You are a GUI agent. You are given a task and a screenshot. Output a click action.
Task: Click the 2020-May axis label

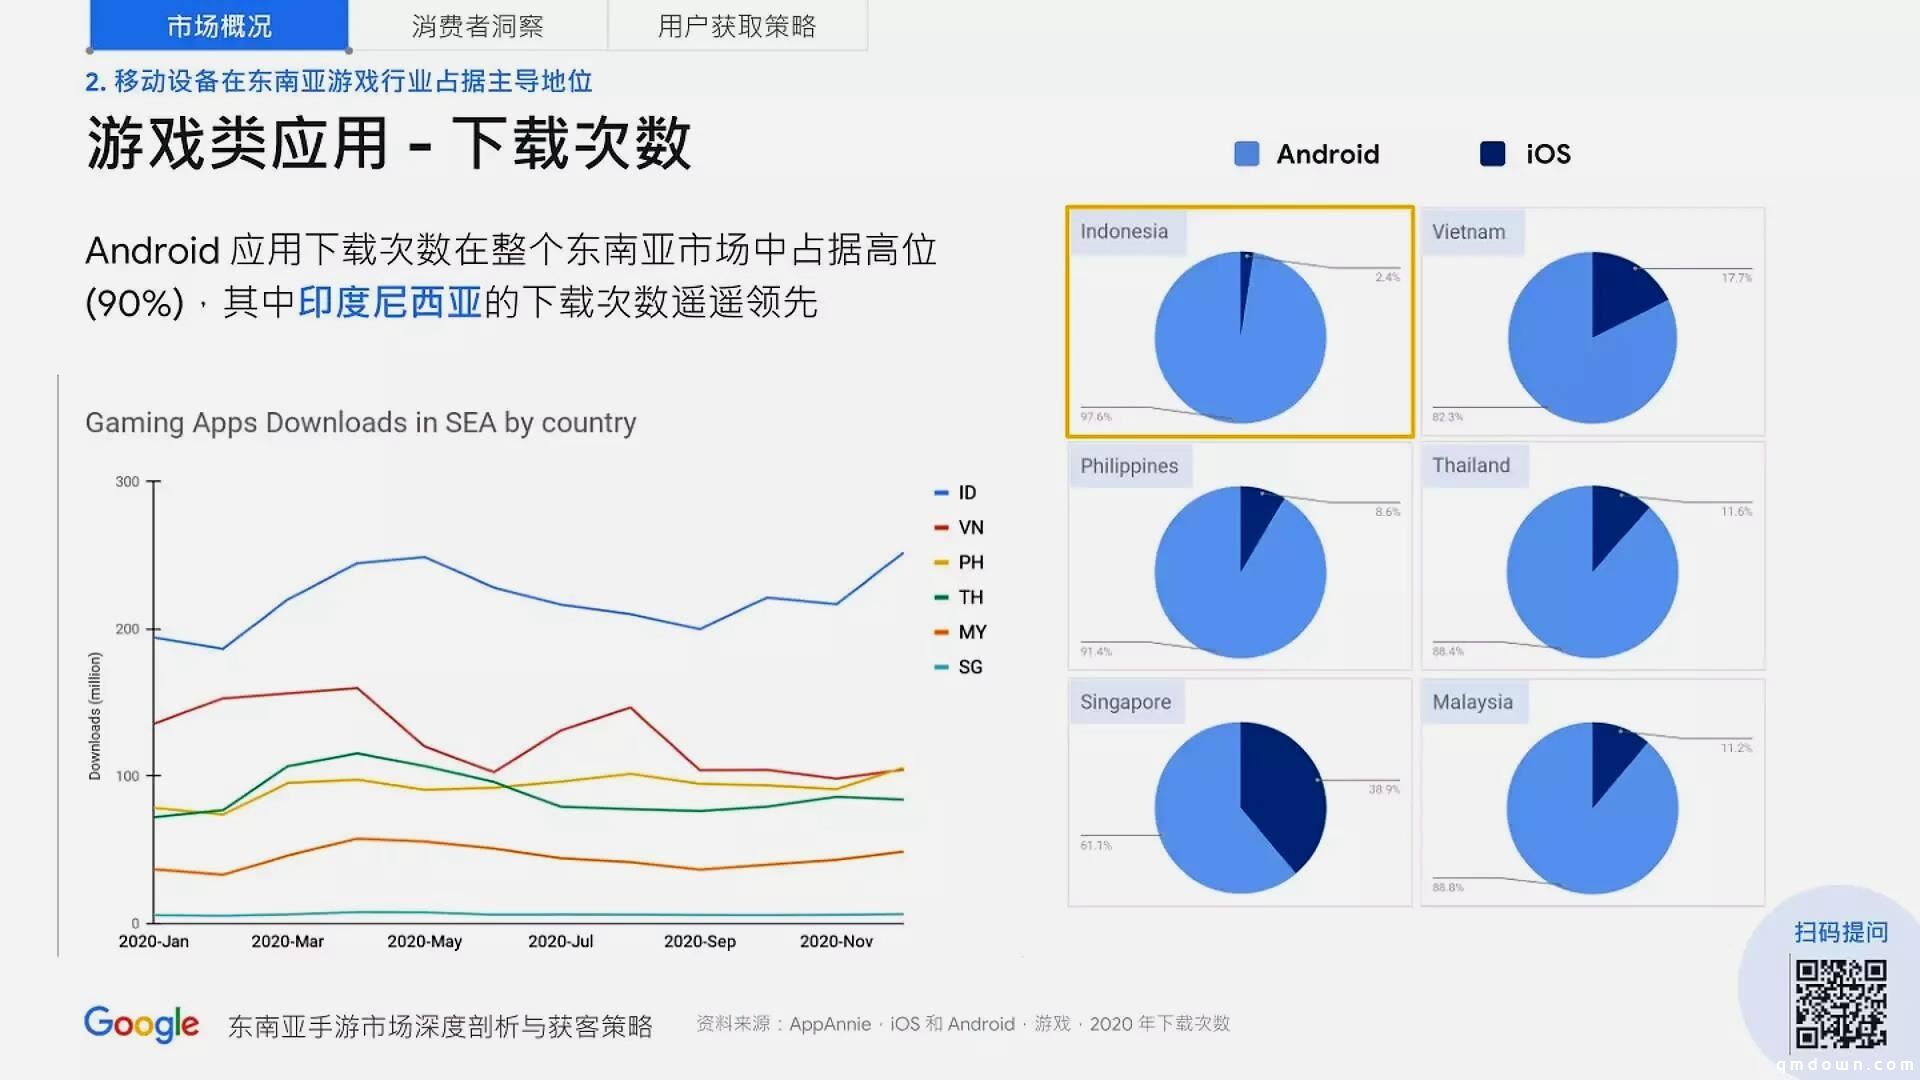(x=424, y=942)
